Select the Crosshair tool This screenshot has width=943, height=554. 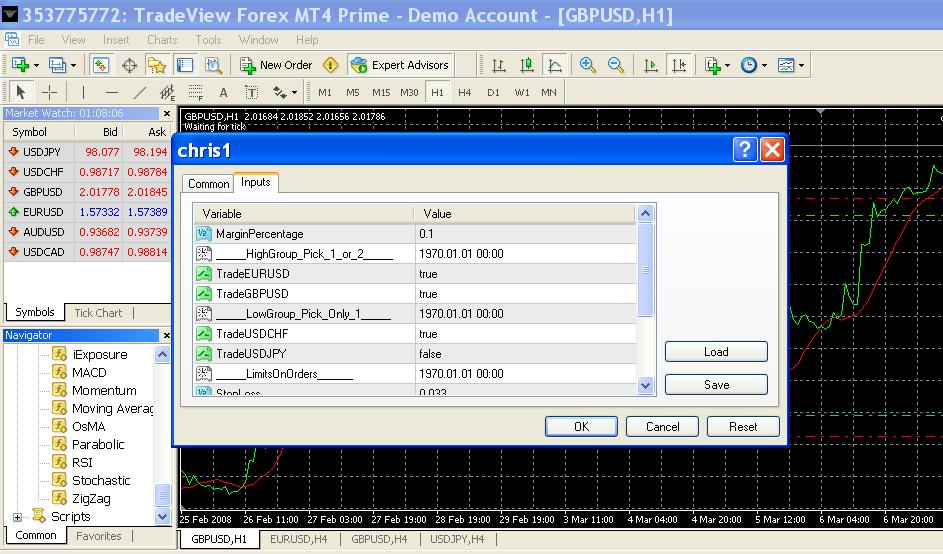49,93
